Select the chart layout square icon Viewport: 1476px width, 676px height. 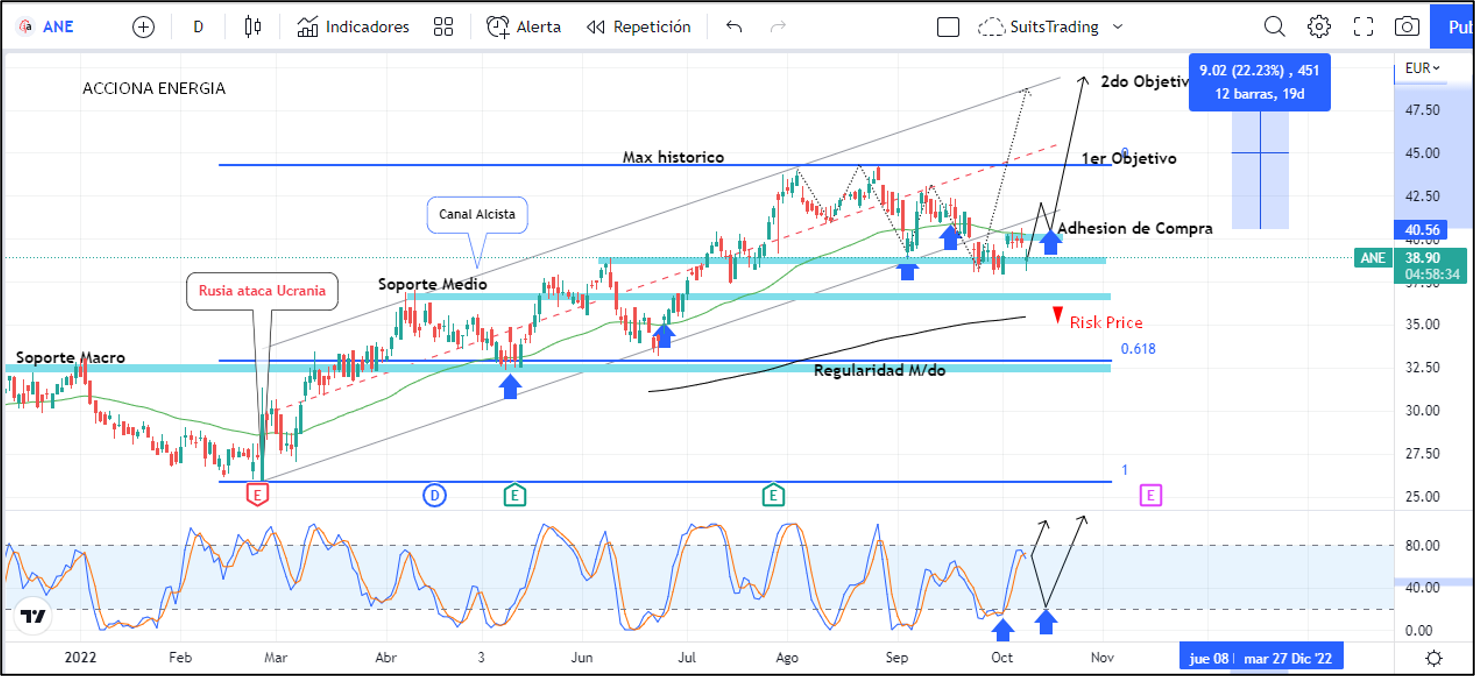pyautogui.click(x=948, y=27)
